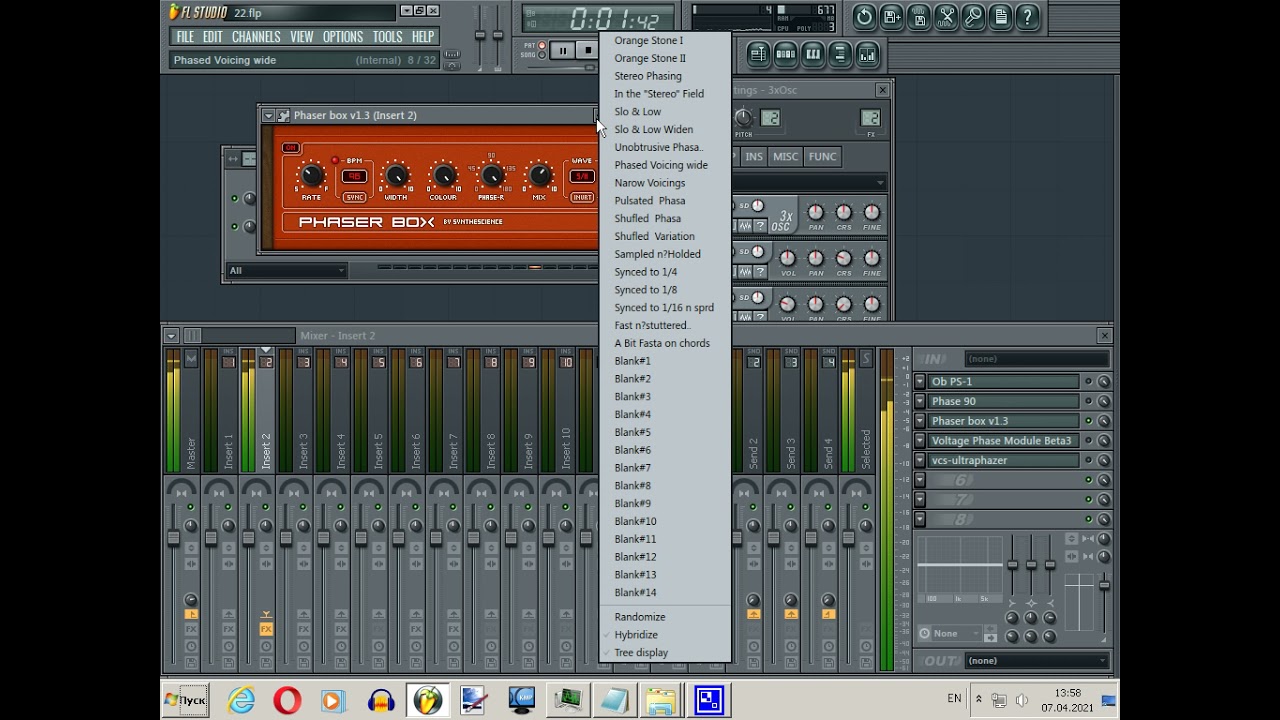1280x720 pixels.
Task: Switch to the MISC tab in channel settings
Action: click(785, 157)
